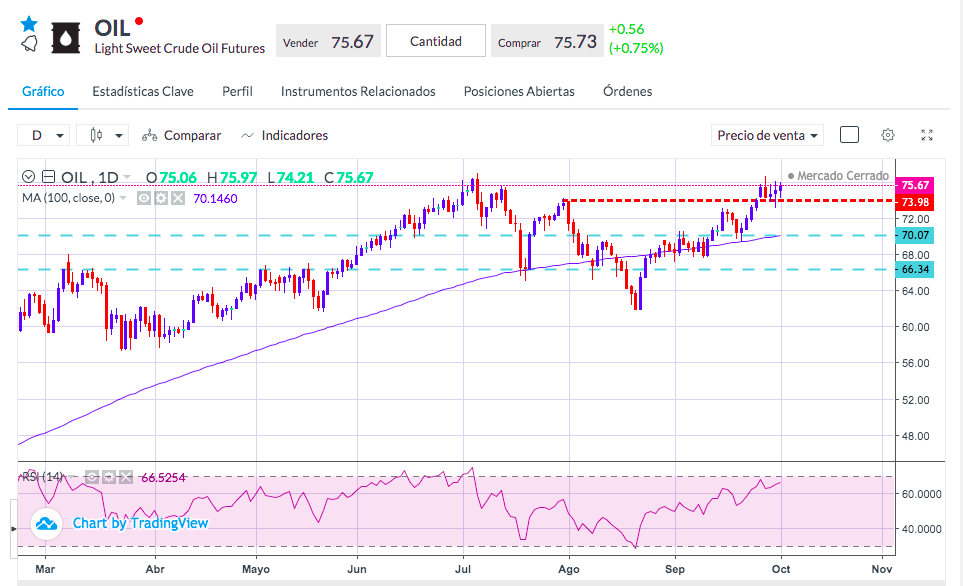963x586 pixels.
Task: Open the candlestick chart type dropdown
Action: point(103,135)
